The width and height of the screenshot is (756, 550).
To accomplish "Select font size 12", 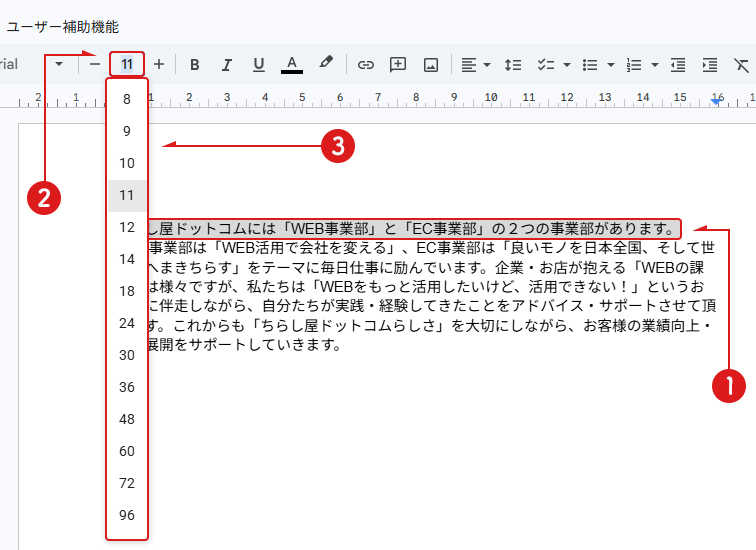I will pos(127,227).
